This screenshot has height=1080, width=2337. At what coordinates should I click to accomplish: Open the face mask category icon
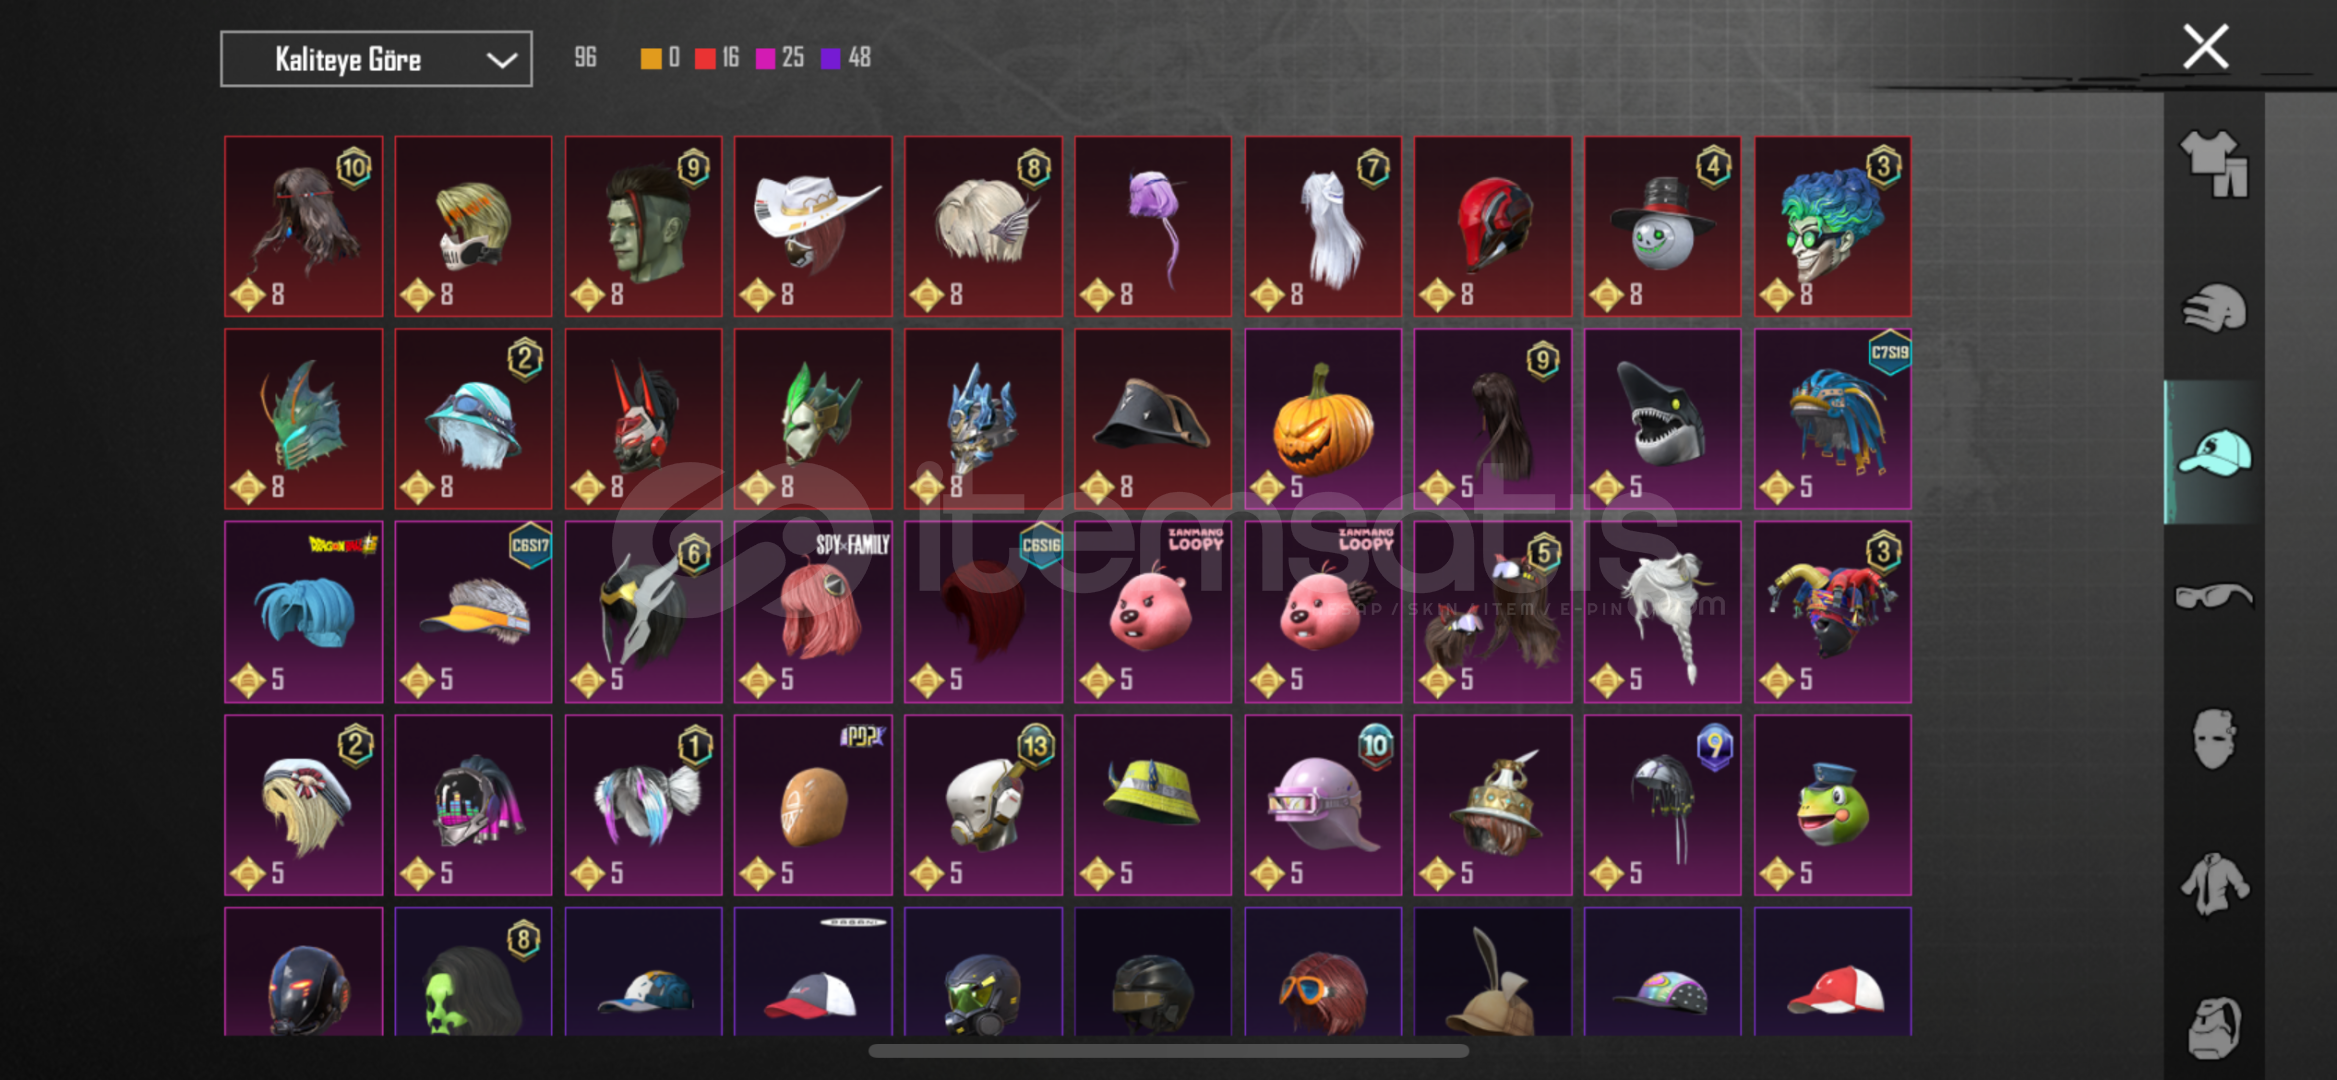click(x=2214, y=740)
